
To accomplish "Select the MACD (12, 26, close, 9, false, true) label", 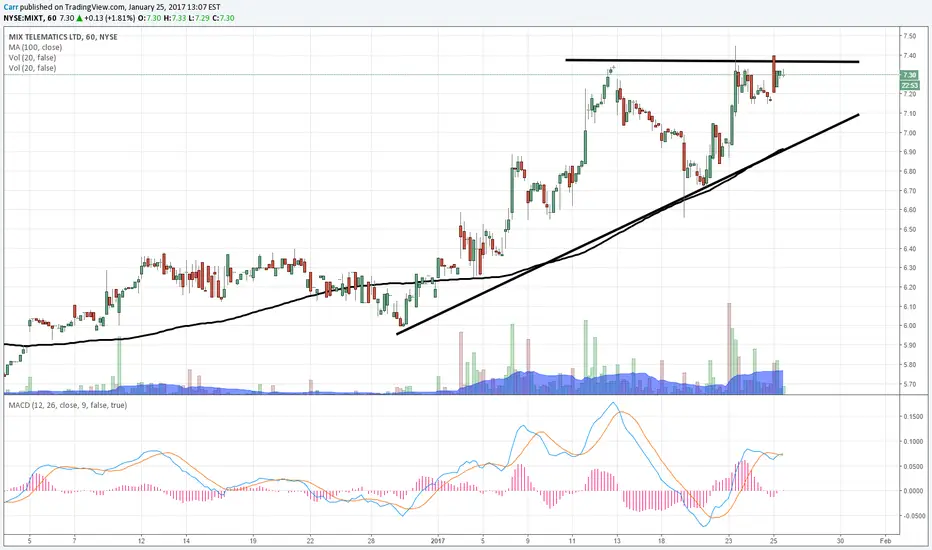I will tap(67, 405).
